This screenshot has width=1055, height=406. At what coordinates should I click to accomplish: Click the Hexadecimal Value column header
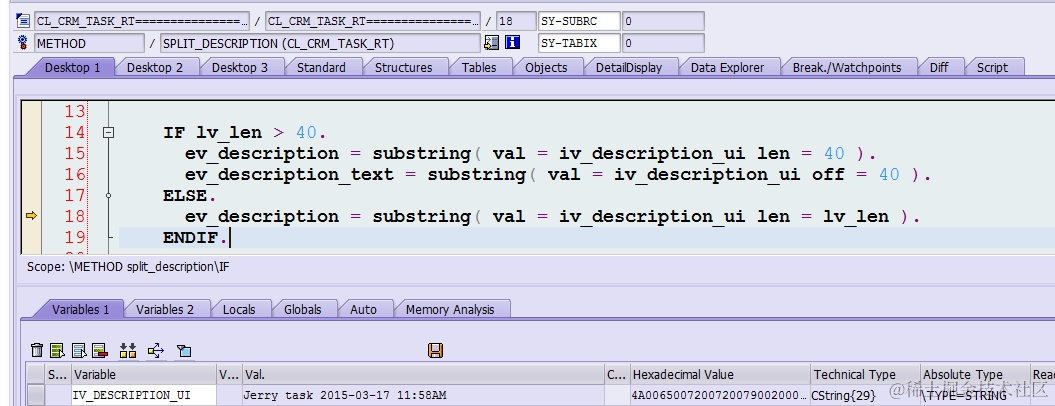[720, 374]
